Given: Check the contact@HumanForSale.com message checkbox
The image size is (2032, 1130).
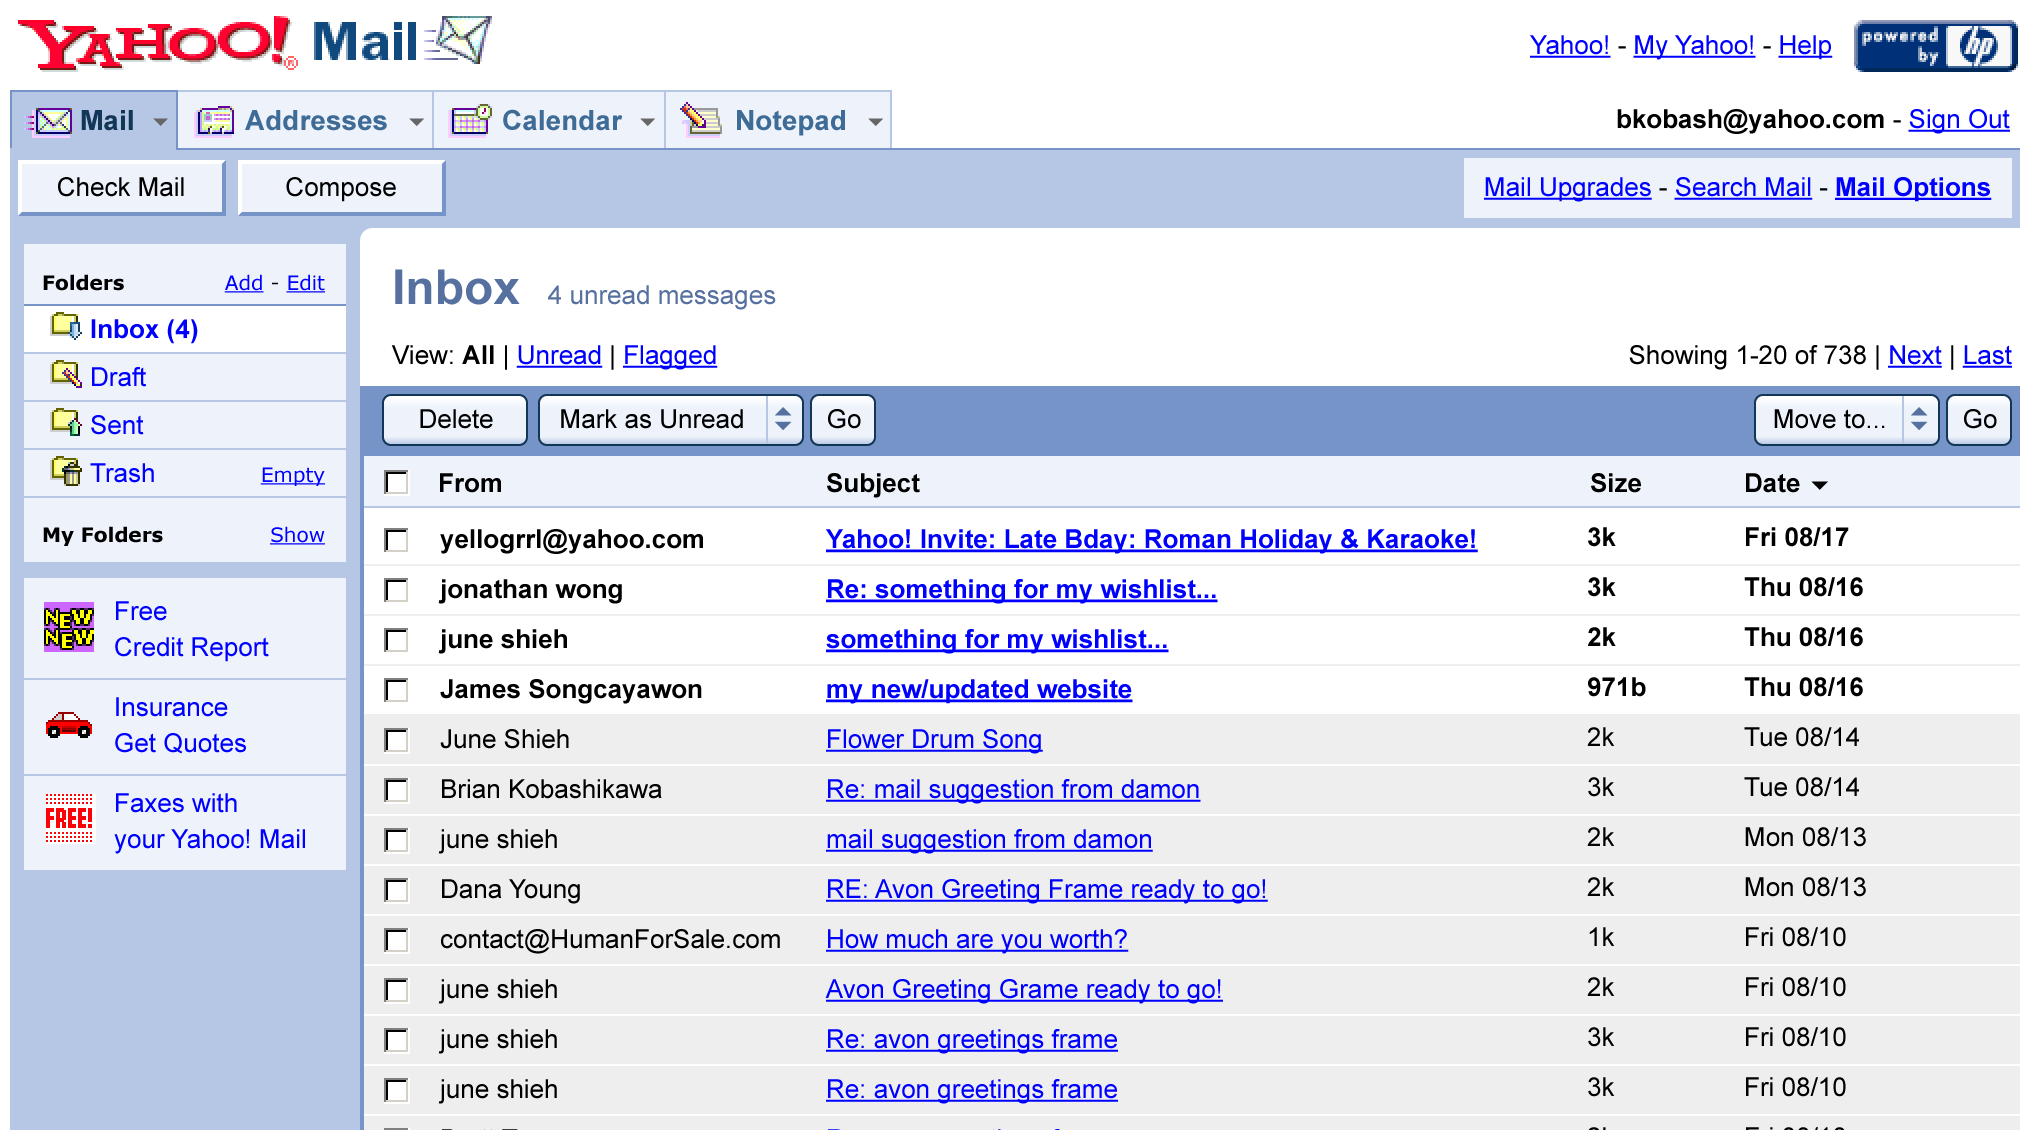Looking at the screenshot, I should (x=397, y=940).
